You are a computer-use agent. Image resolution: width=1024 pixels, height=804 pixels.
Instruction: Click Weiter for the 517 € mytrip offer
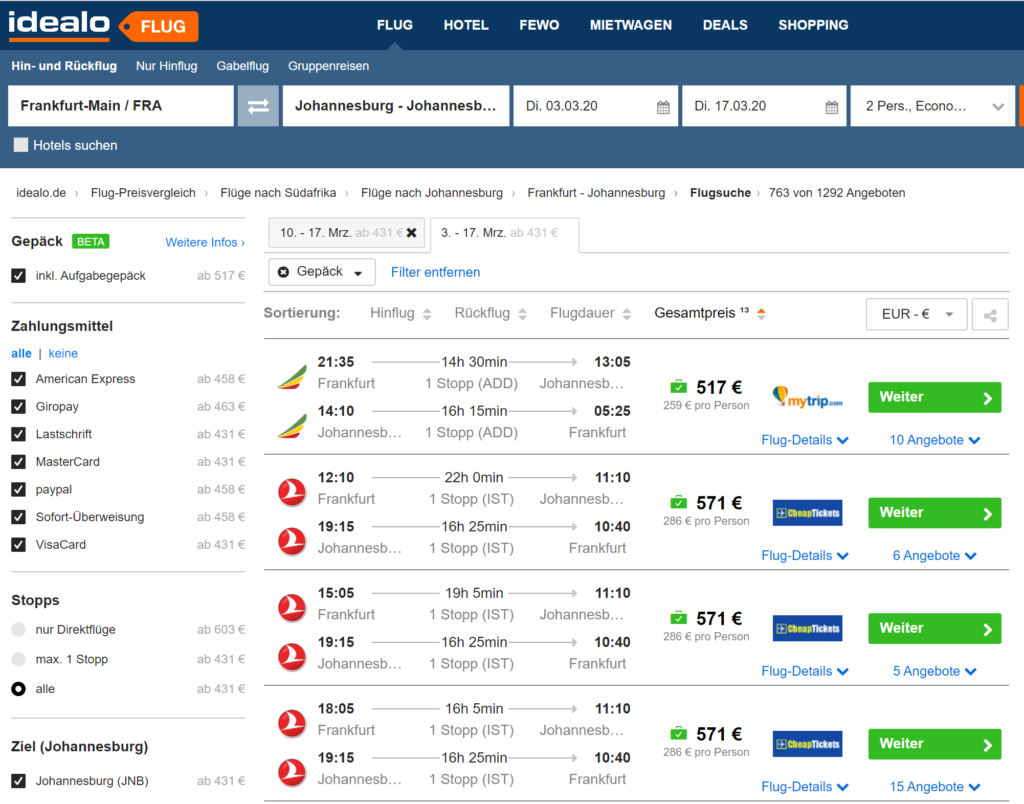(935, 397)
